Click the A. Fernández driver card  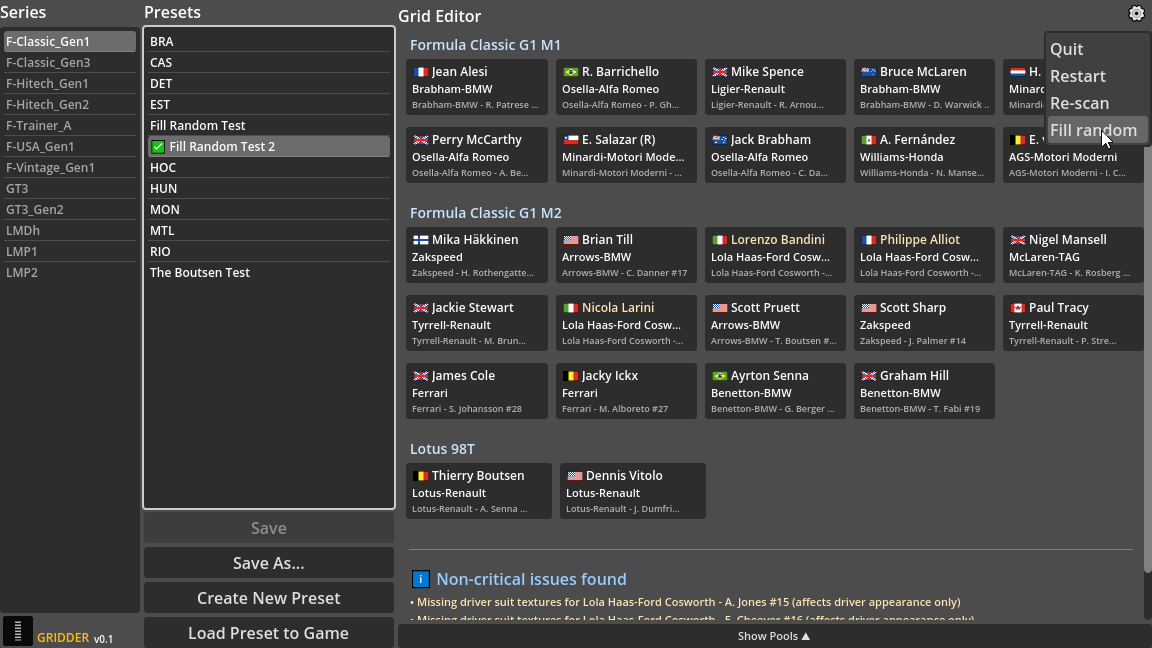(924, 155)
